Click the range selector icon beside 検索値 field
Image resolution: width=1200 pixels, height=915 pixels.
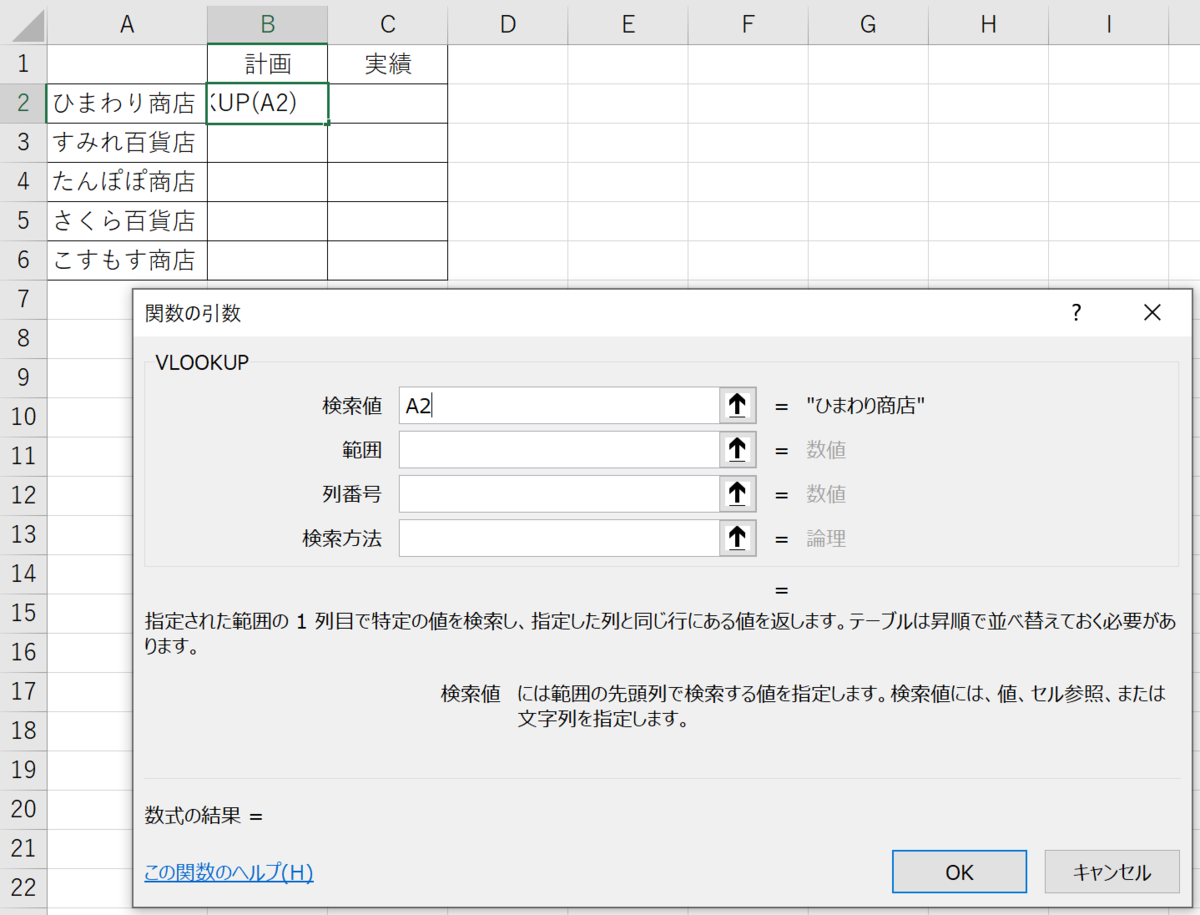pos(737,405)
